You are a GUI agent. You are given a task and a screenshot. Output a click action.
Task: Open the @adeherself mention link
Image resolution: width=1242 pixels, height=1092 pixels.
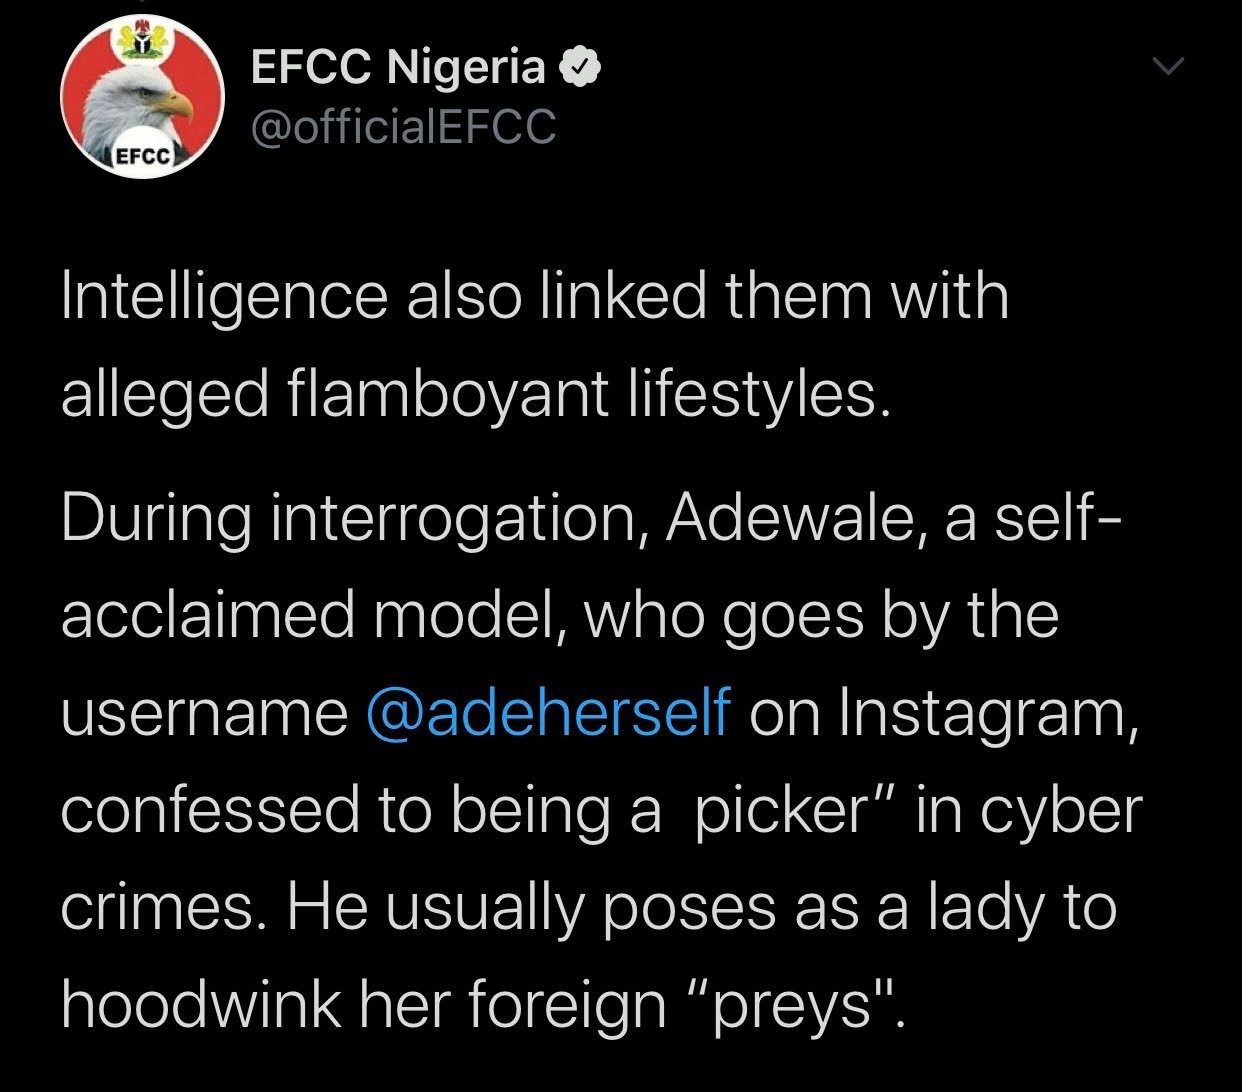tap(549, 713)
